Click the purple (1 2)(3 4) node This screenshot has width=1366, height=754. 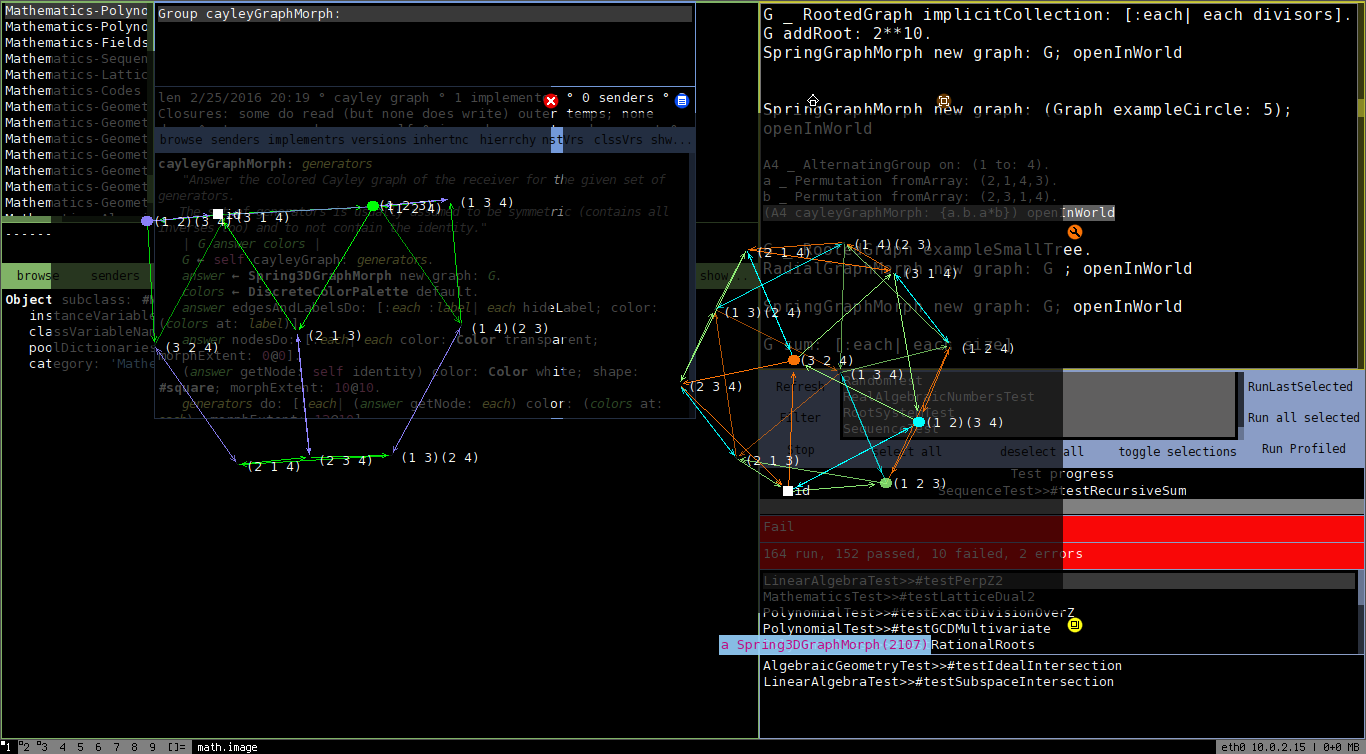(147, 221)
